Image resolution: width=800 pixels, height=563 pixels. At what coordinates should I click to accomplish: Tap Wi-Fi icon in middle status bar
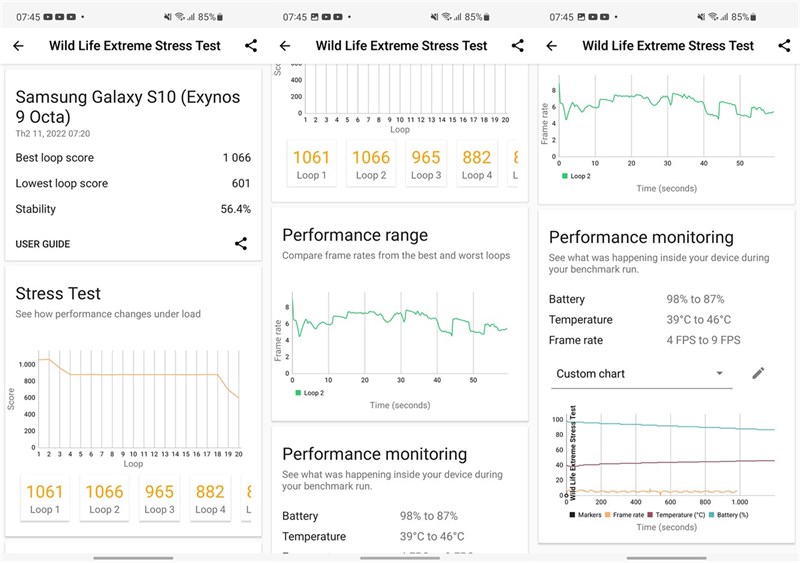click(446, 17)
